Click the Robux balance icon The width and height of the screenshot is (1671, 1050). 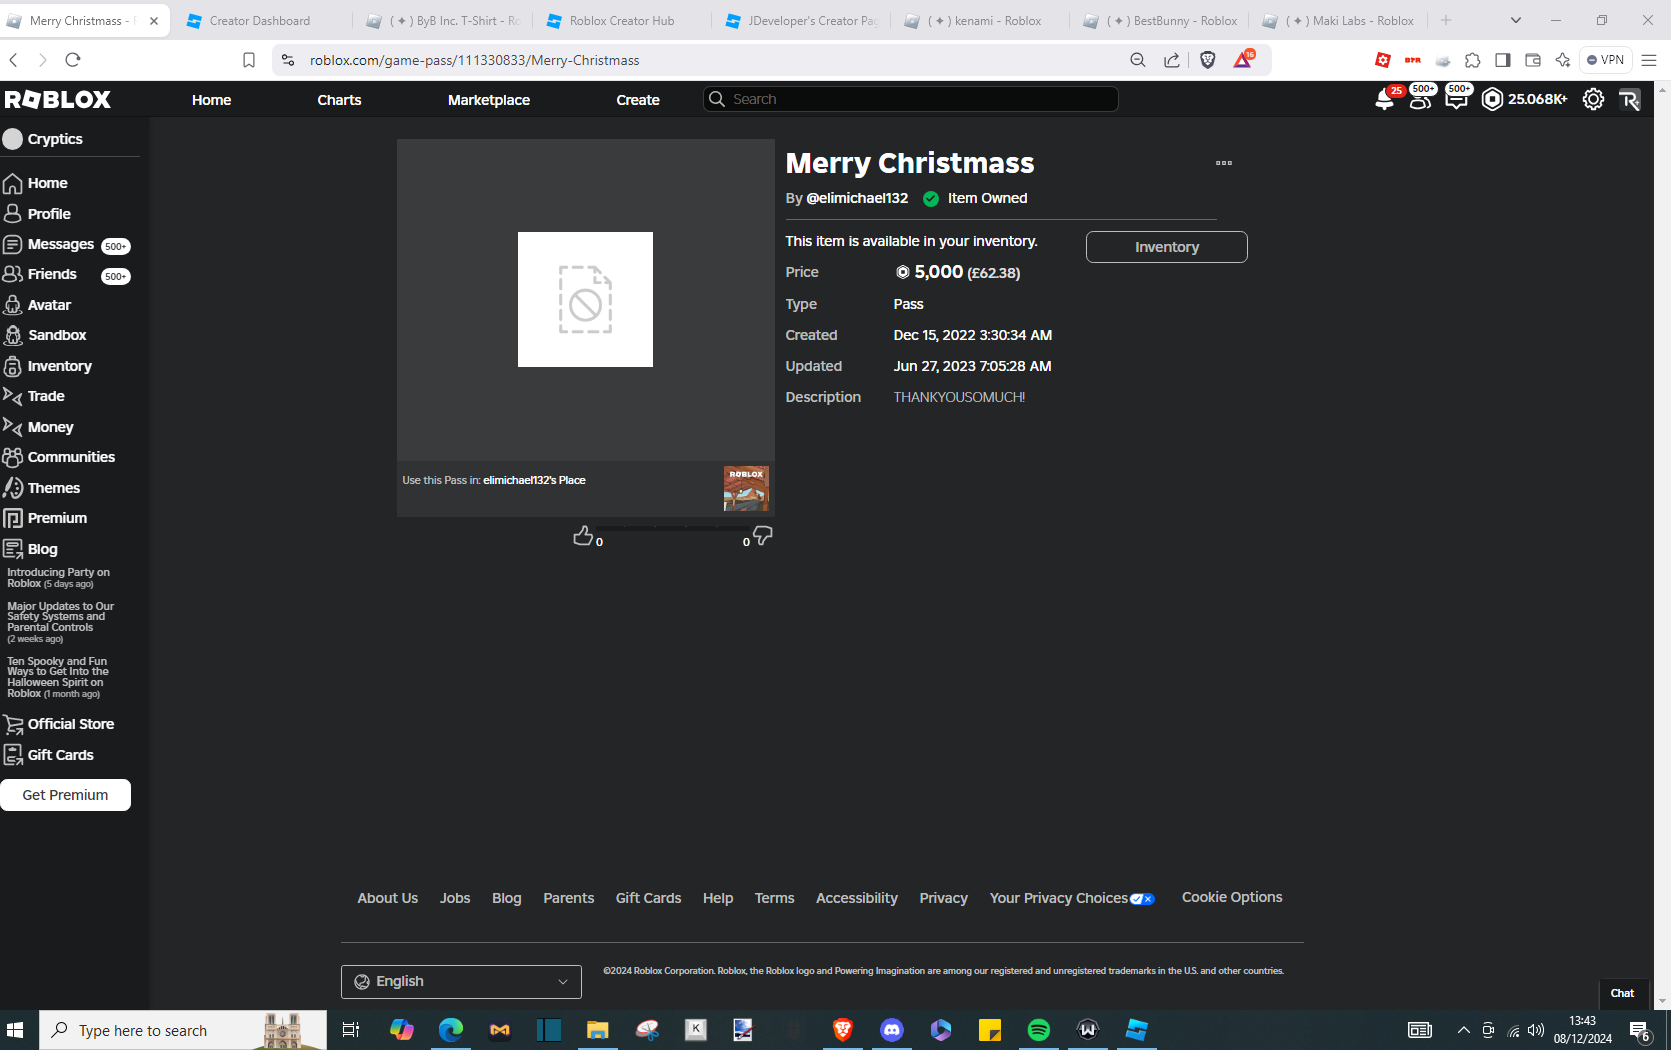[1492, 99]
